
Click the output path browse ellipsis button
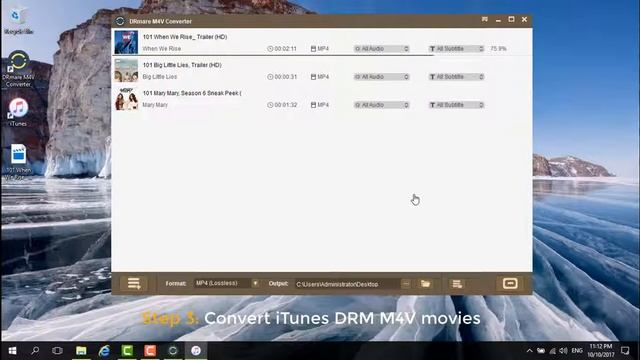pyautogui.click(x=406, y=284)
